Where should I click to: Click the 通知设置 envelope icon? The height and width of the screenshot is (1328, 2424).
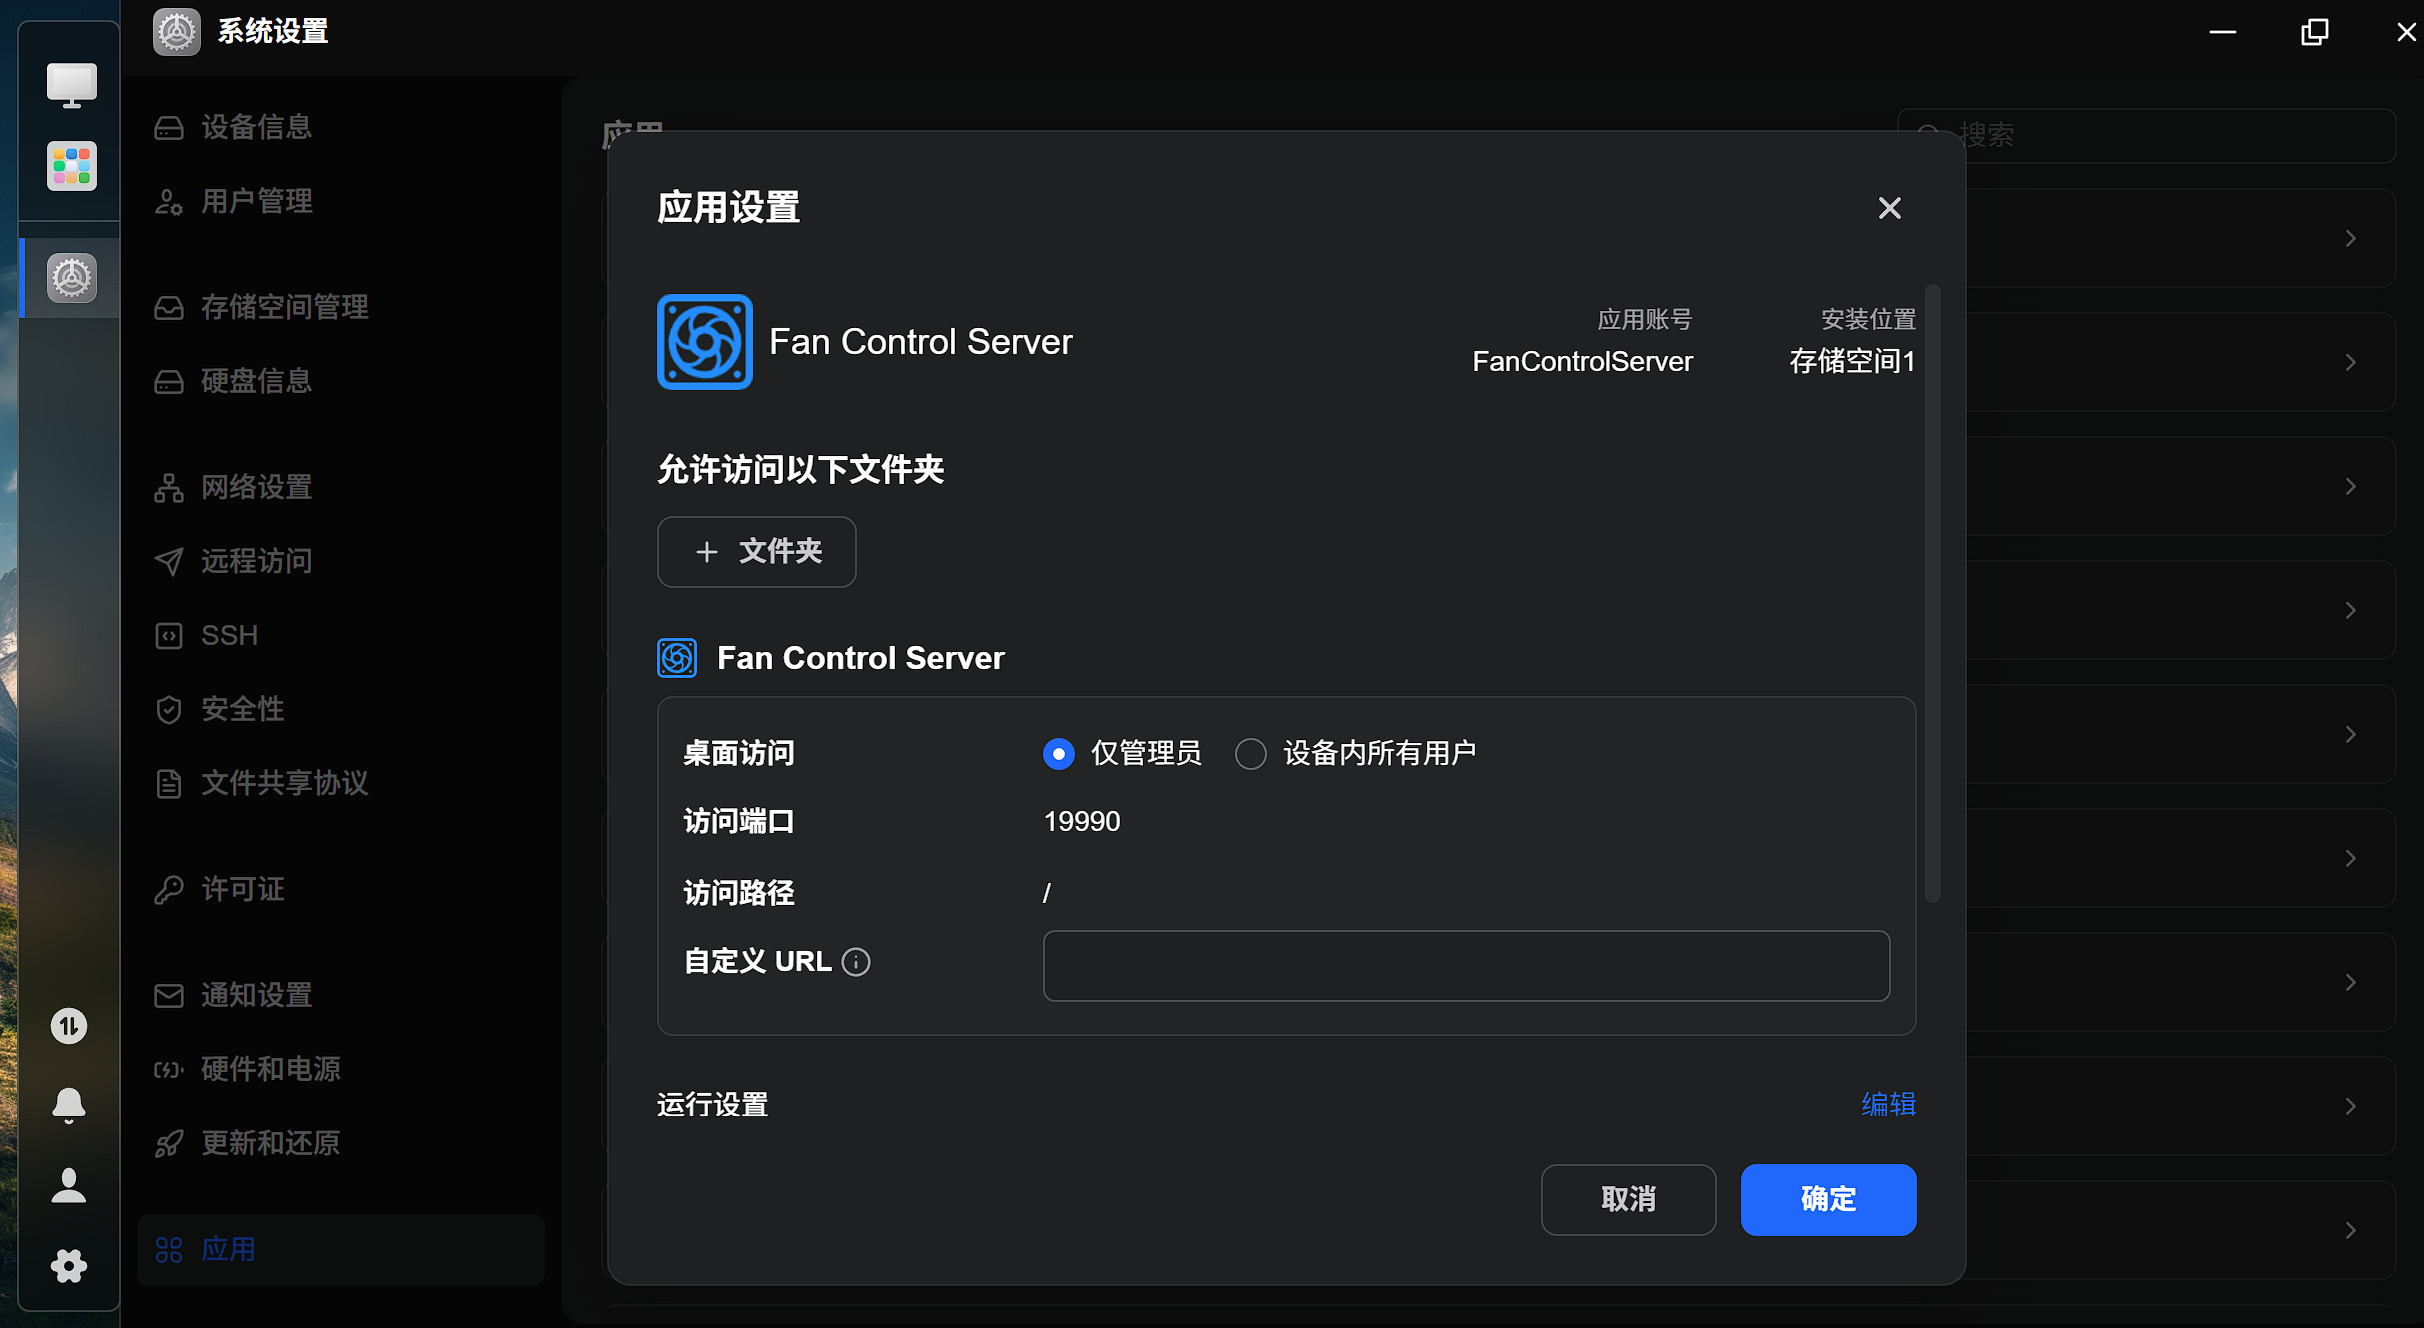(169, 996)
